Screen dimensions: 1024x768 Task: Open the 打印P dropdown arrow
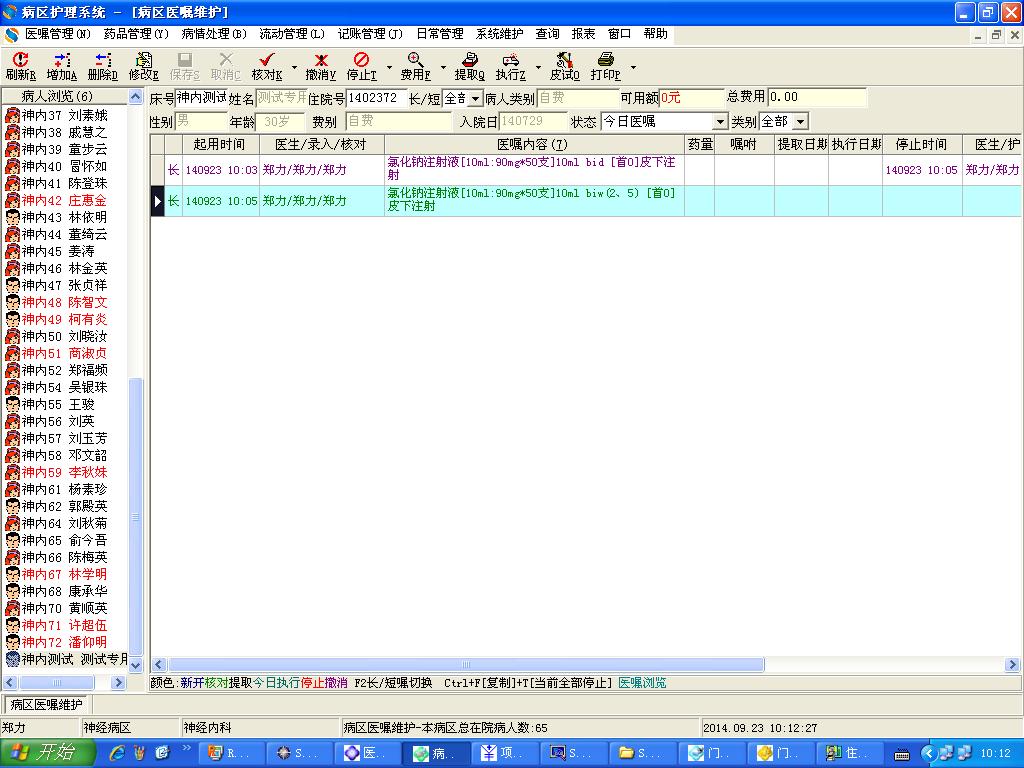pyautogui.click(x=633, y=67)
